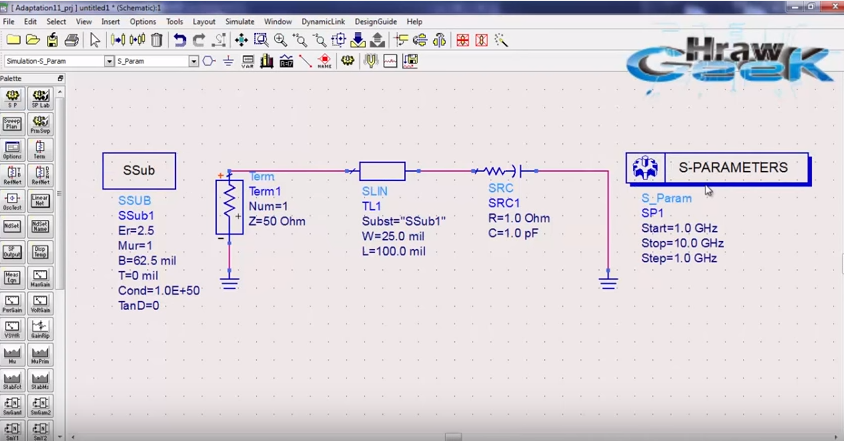Click the zoom in magnifier icon
The image size is (844, 441).
(x=280, y=40)
